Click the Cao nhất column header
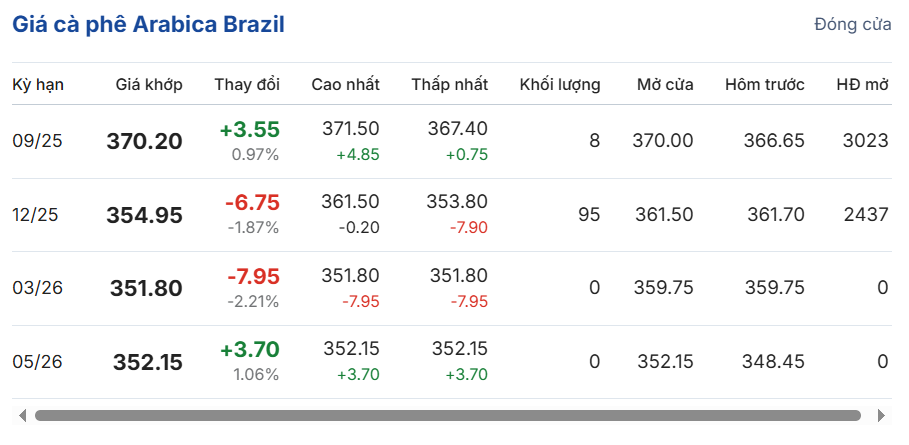The width and height of the screenshot is (909, 445). coord(346,85)
